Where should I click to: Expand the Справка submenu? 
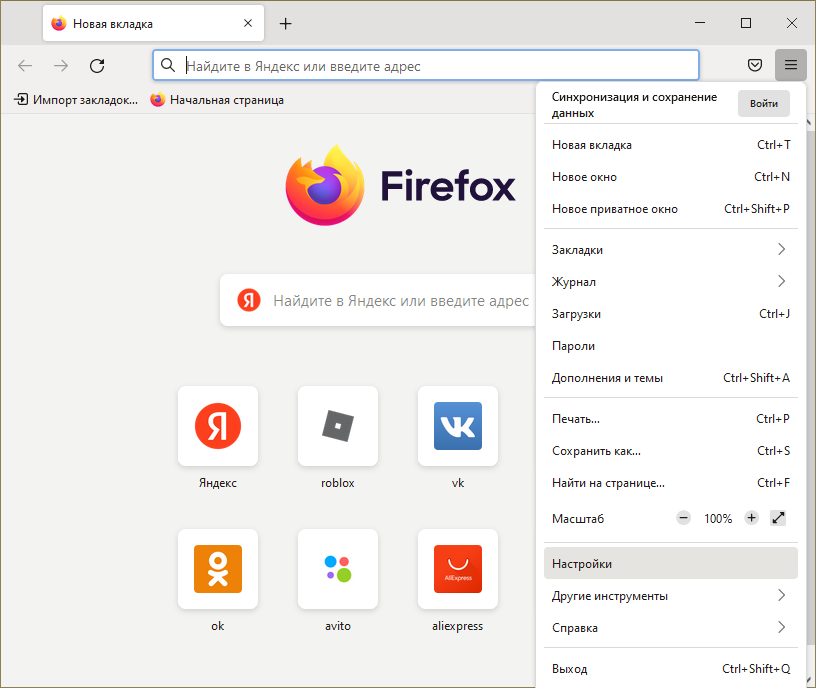pyautogui.click(x=671, y=628)
